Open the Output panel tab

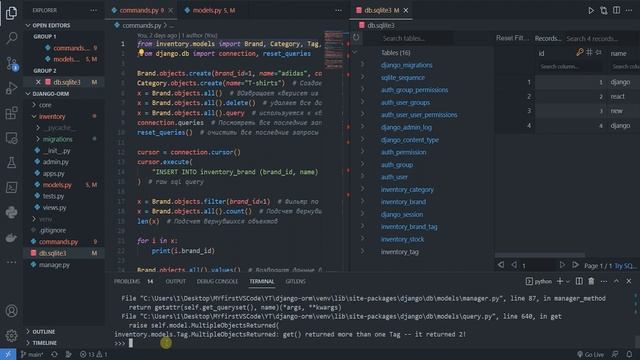click(x=176, y=281)
